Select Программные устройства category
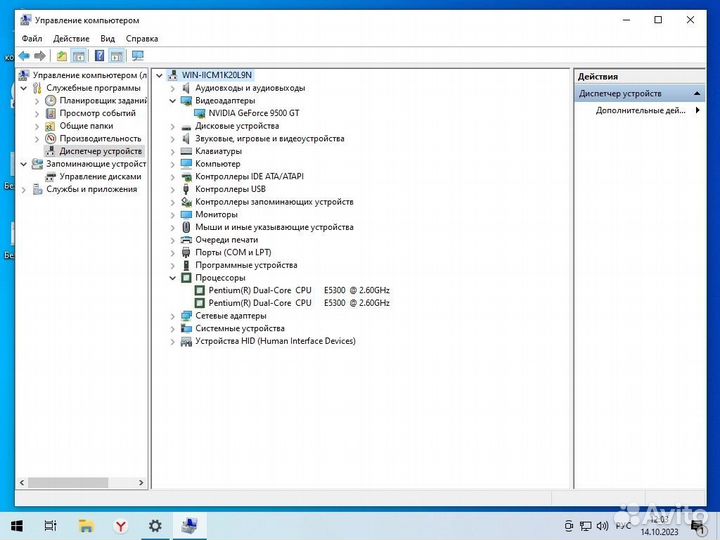 coord(246,265)
